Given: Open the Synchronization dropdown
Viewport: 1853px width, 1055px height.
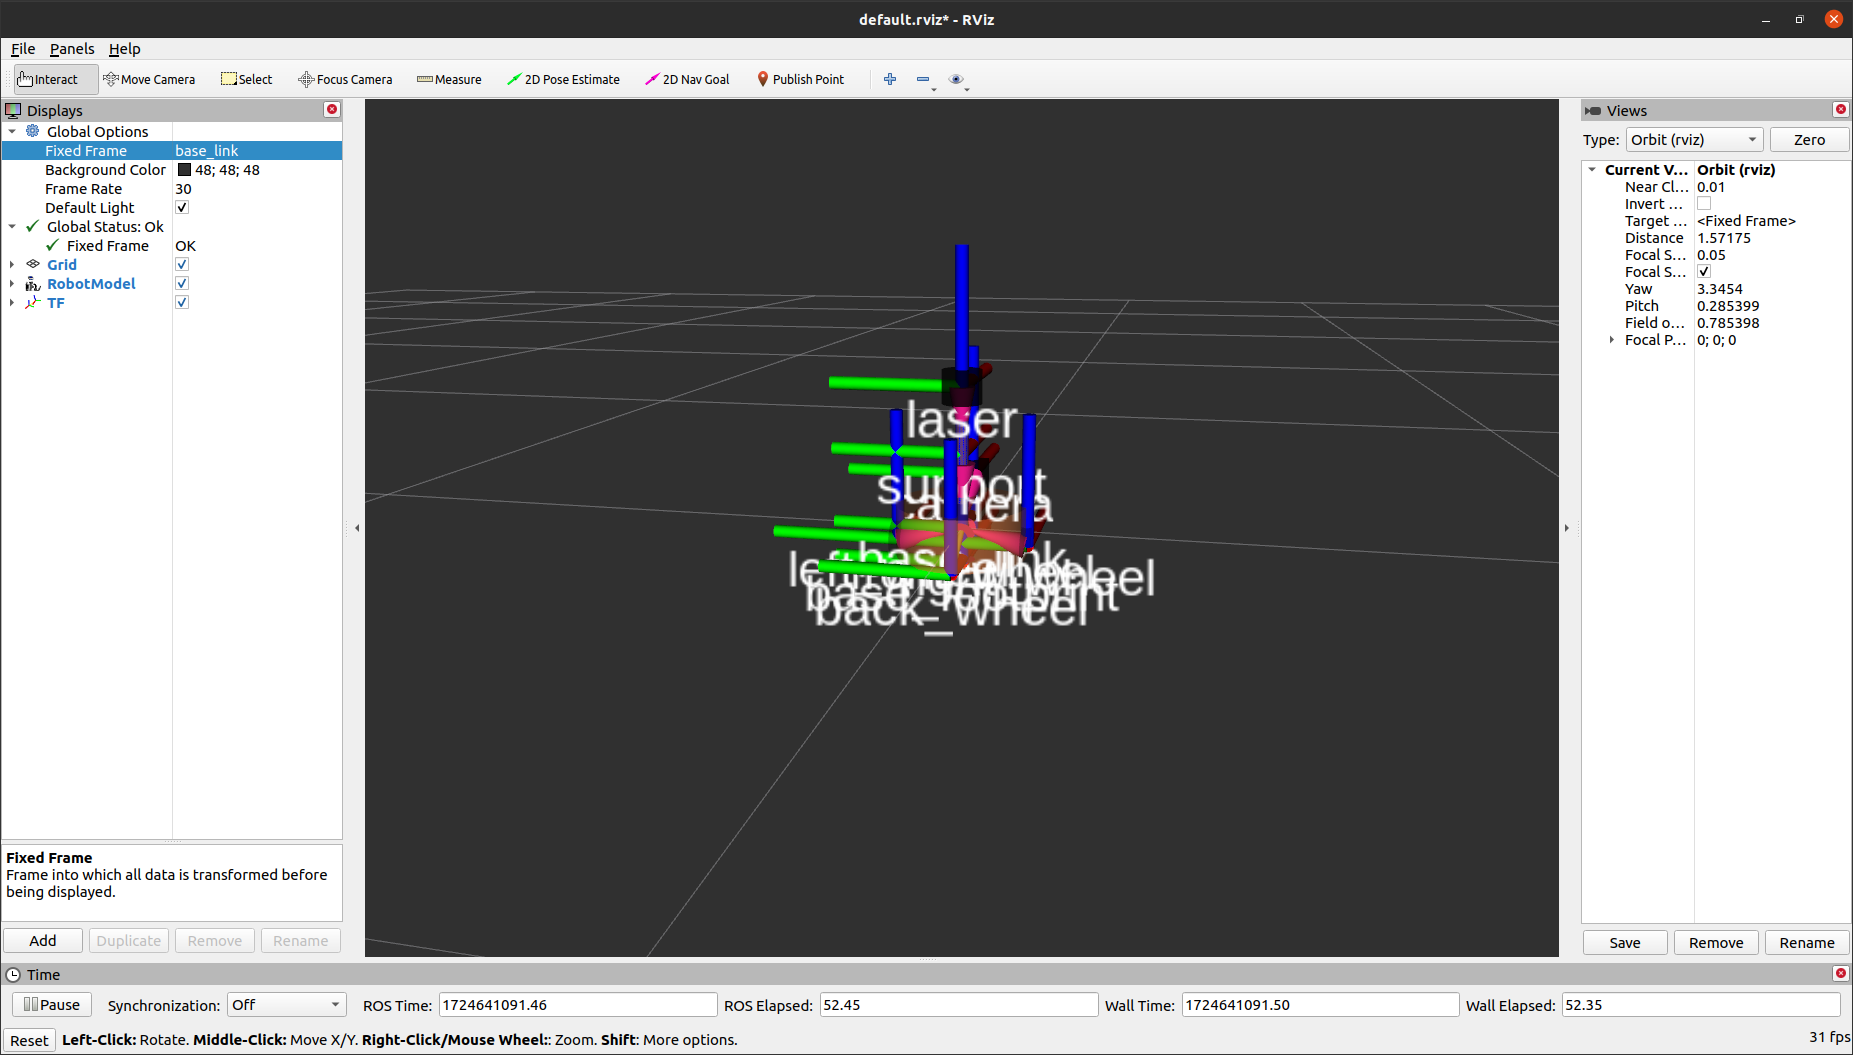Looking at the screenshot, I should pyautogui.click(x=286, y=1005).
